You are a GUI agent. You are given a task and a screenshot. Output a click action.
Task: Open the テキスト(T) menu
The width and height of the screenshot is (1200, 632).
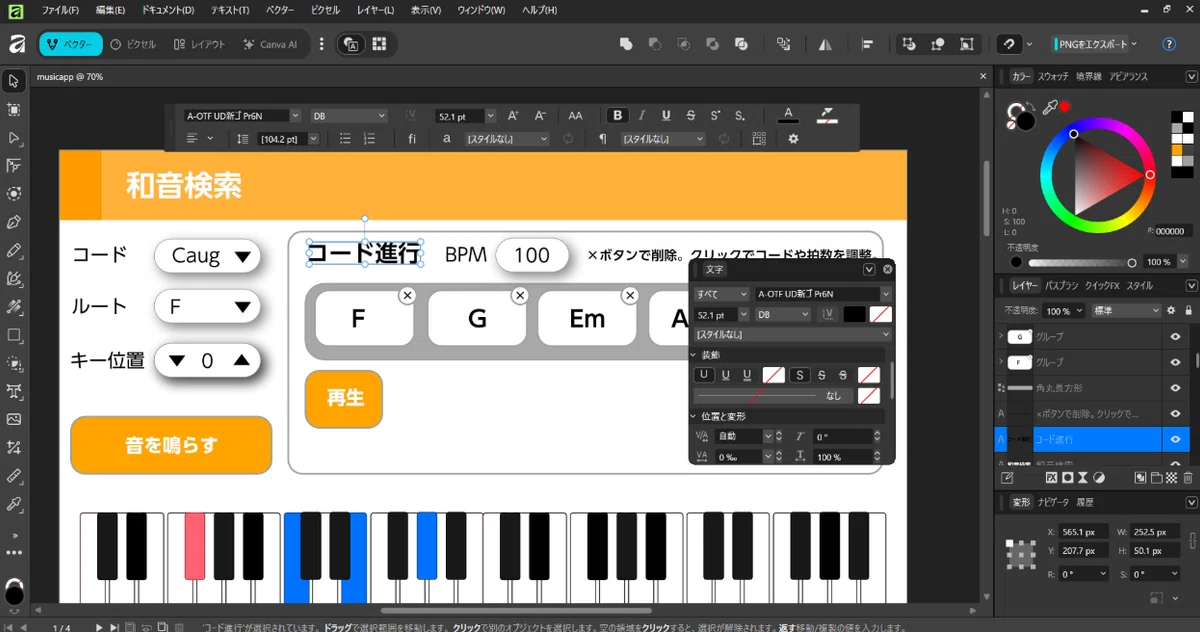click(x=230, y=9)
